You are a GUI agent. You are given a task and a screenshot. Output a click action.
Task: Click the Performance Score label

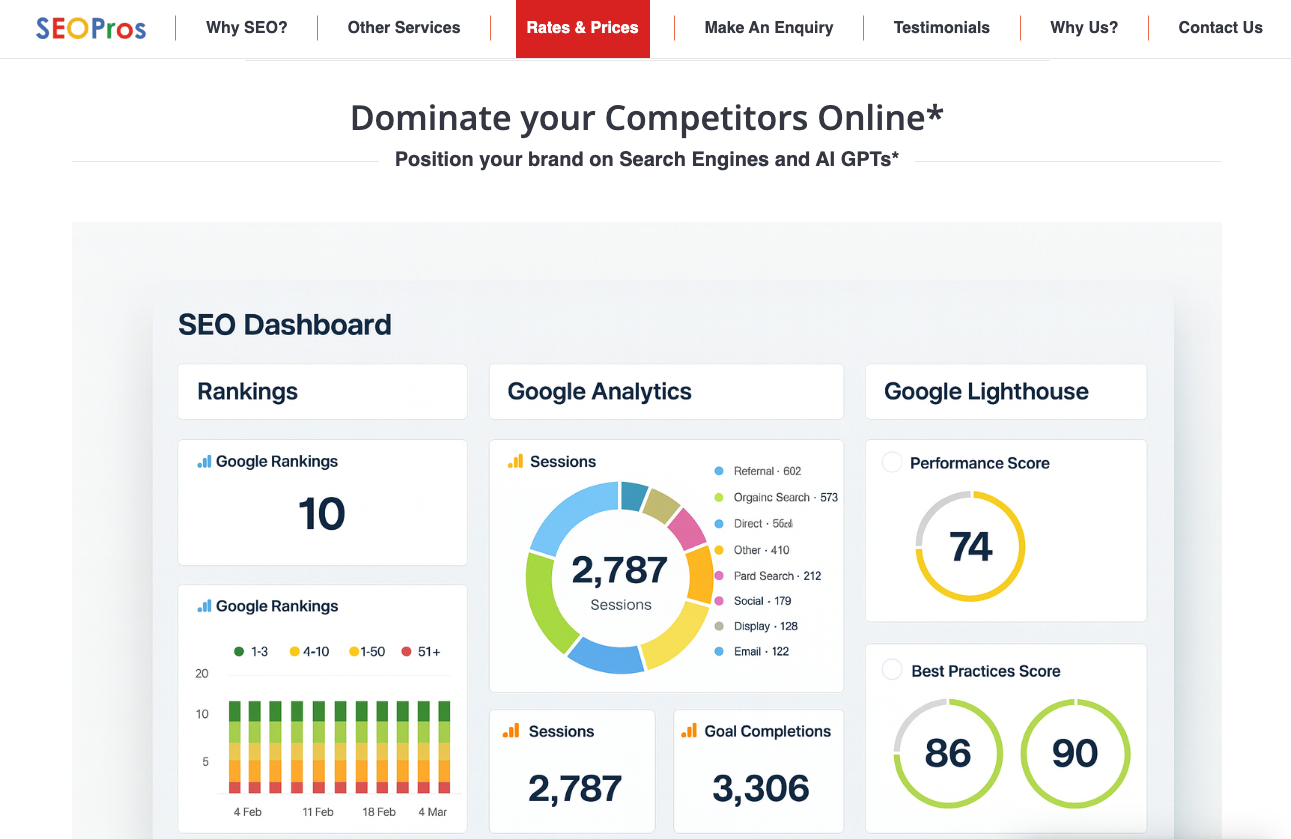(x=980, y=463)
